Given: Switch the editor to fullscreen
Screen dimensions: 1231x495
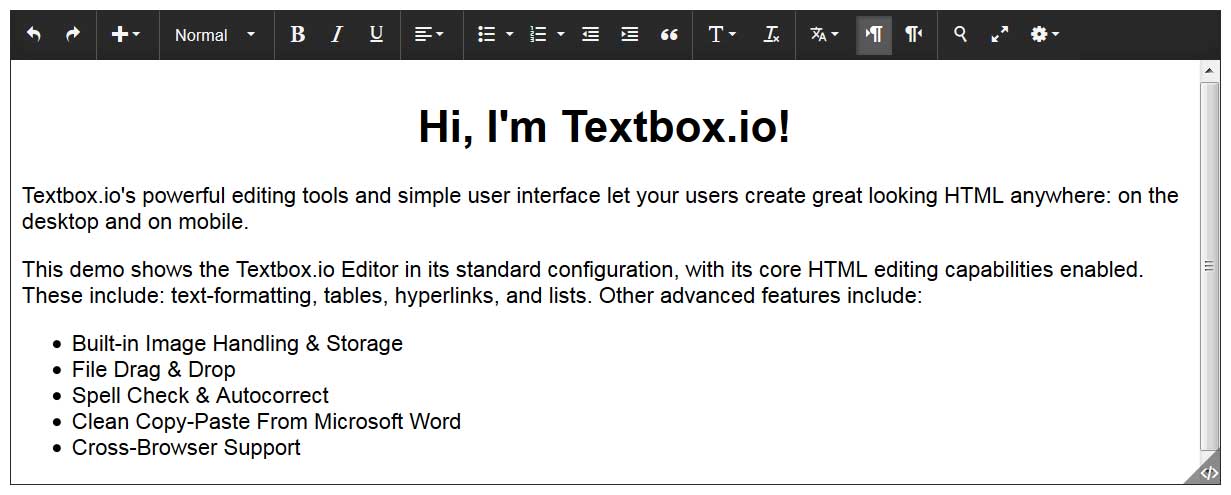Looking at the screenshot, I should point(999,34).
